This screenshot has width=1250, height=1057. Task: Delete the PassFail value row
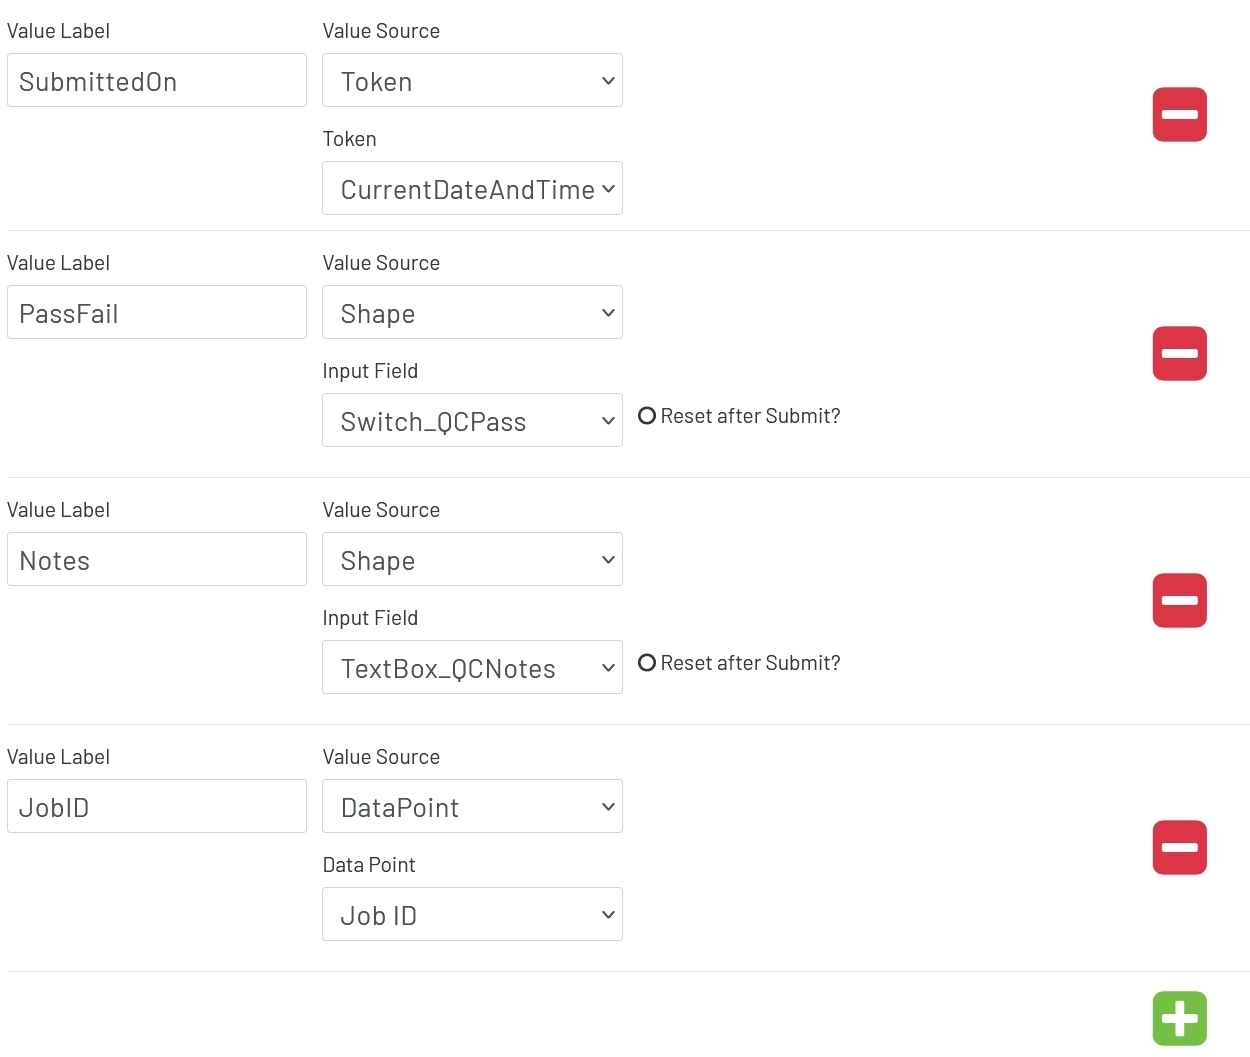[1180, 353]
